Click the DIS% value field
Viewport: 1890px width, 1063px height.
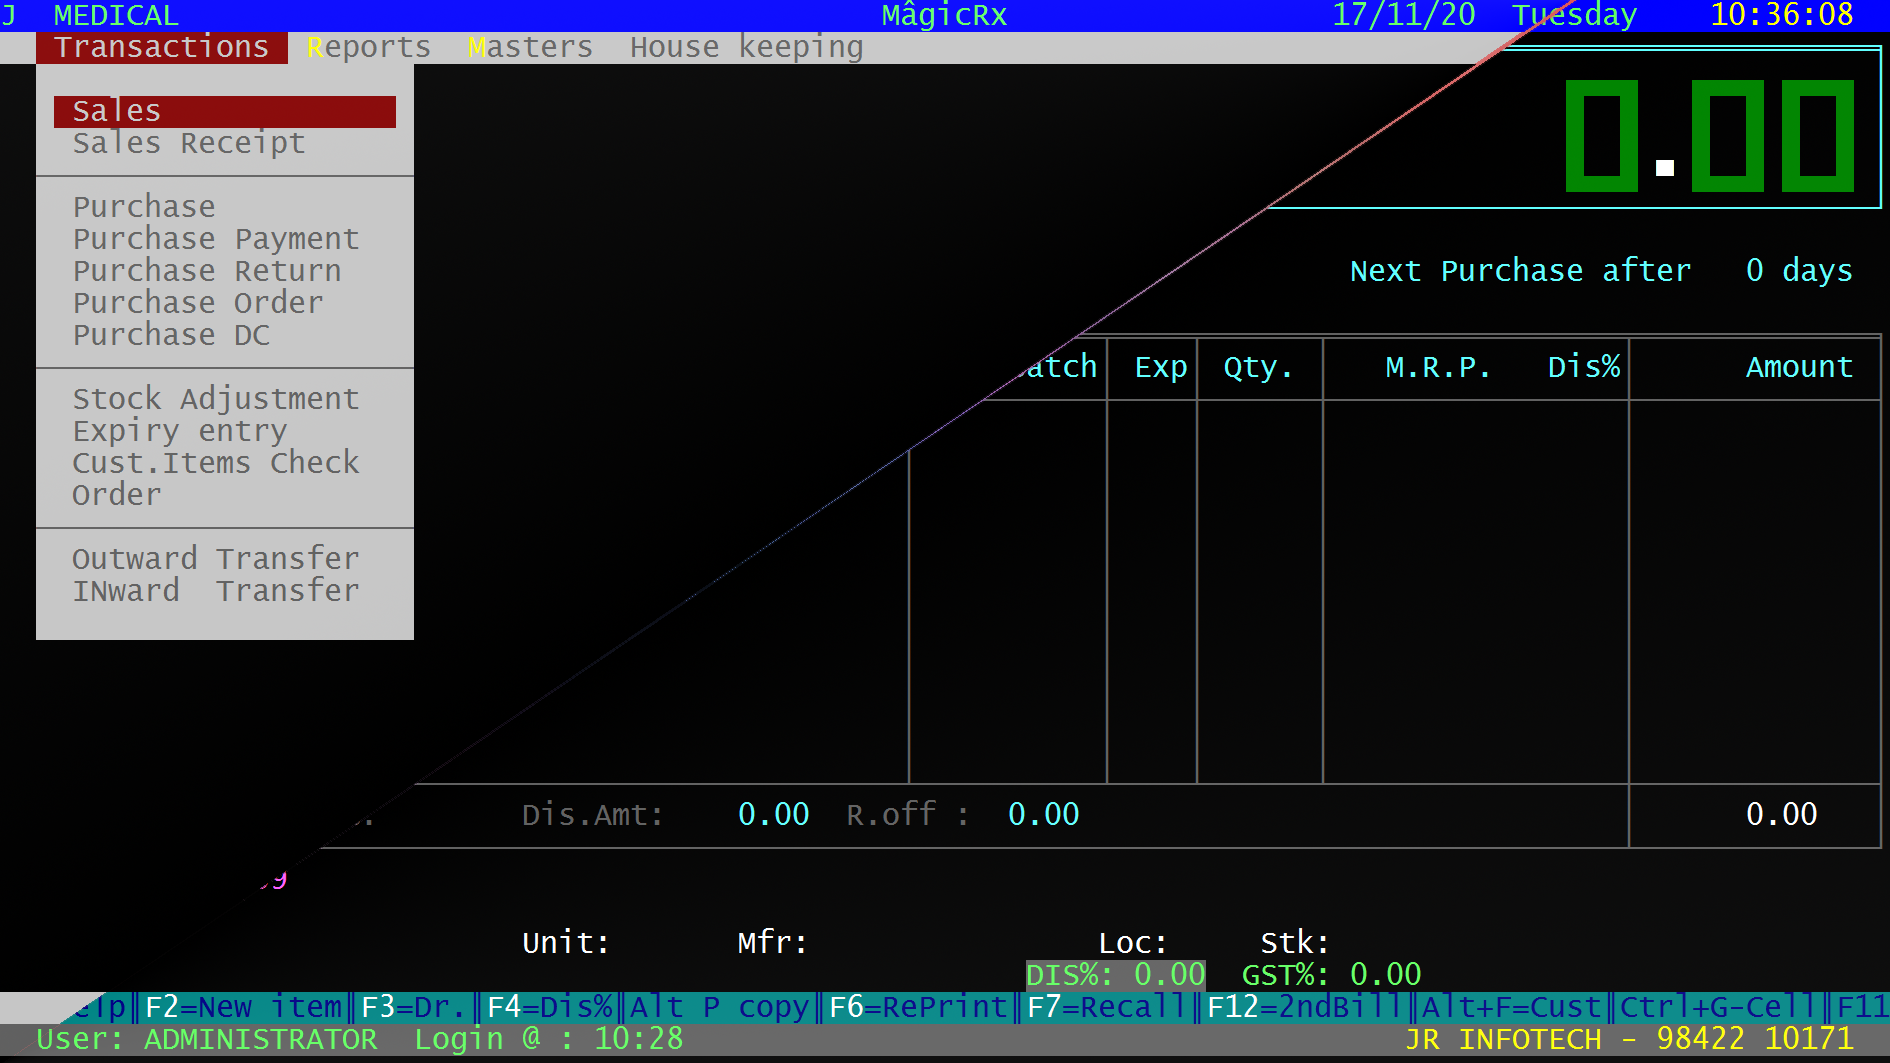[x=1116, y=975]
